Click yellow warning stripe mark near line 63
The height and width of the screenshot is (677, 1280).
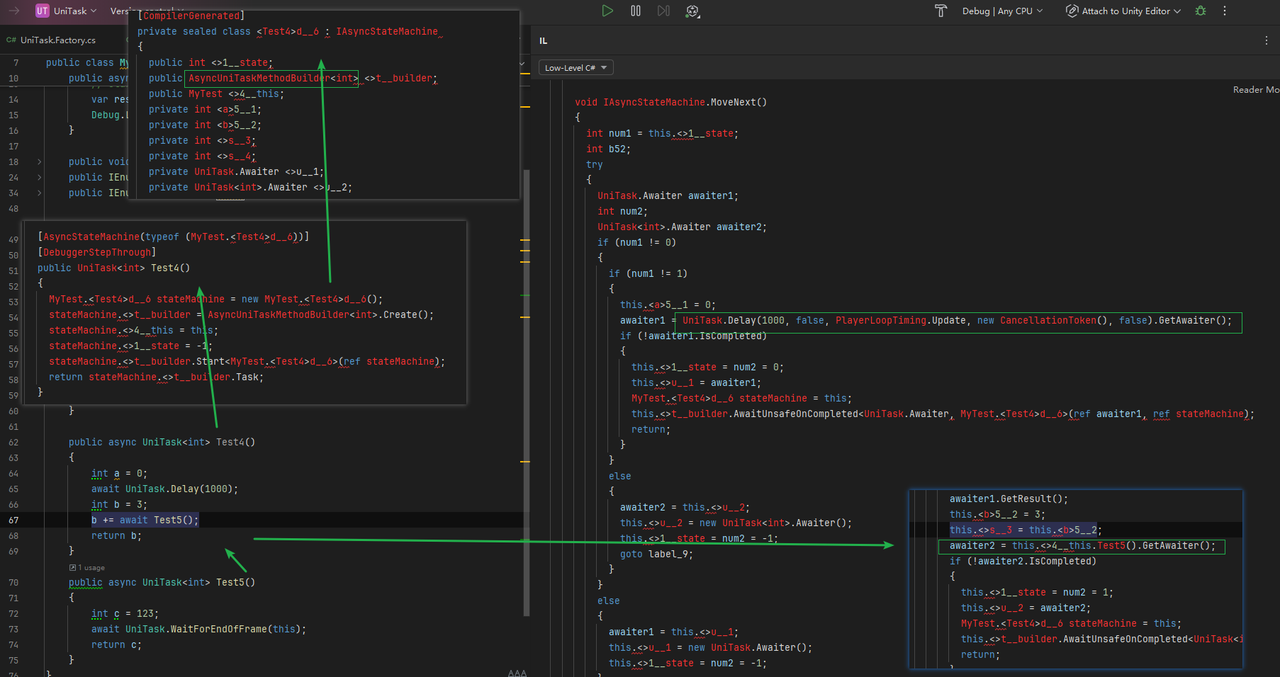527,462
